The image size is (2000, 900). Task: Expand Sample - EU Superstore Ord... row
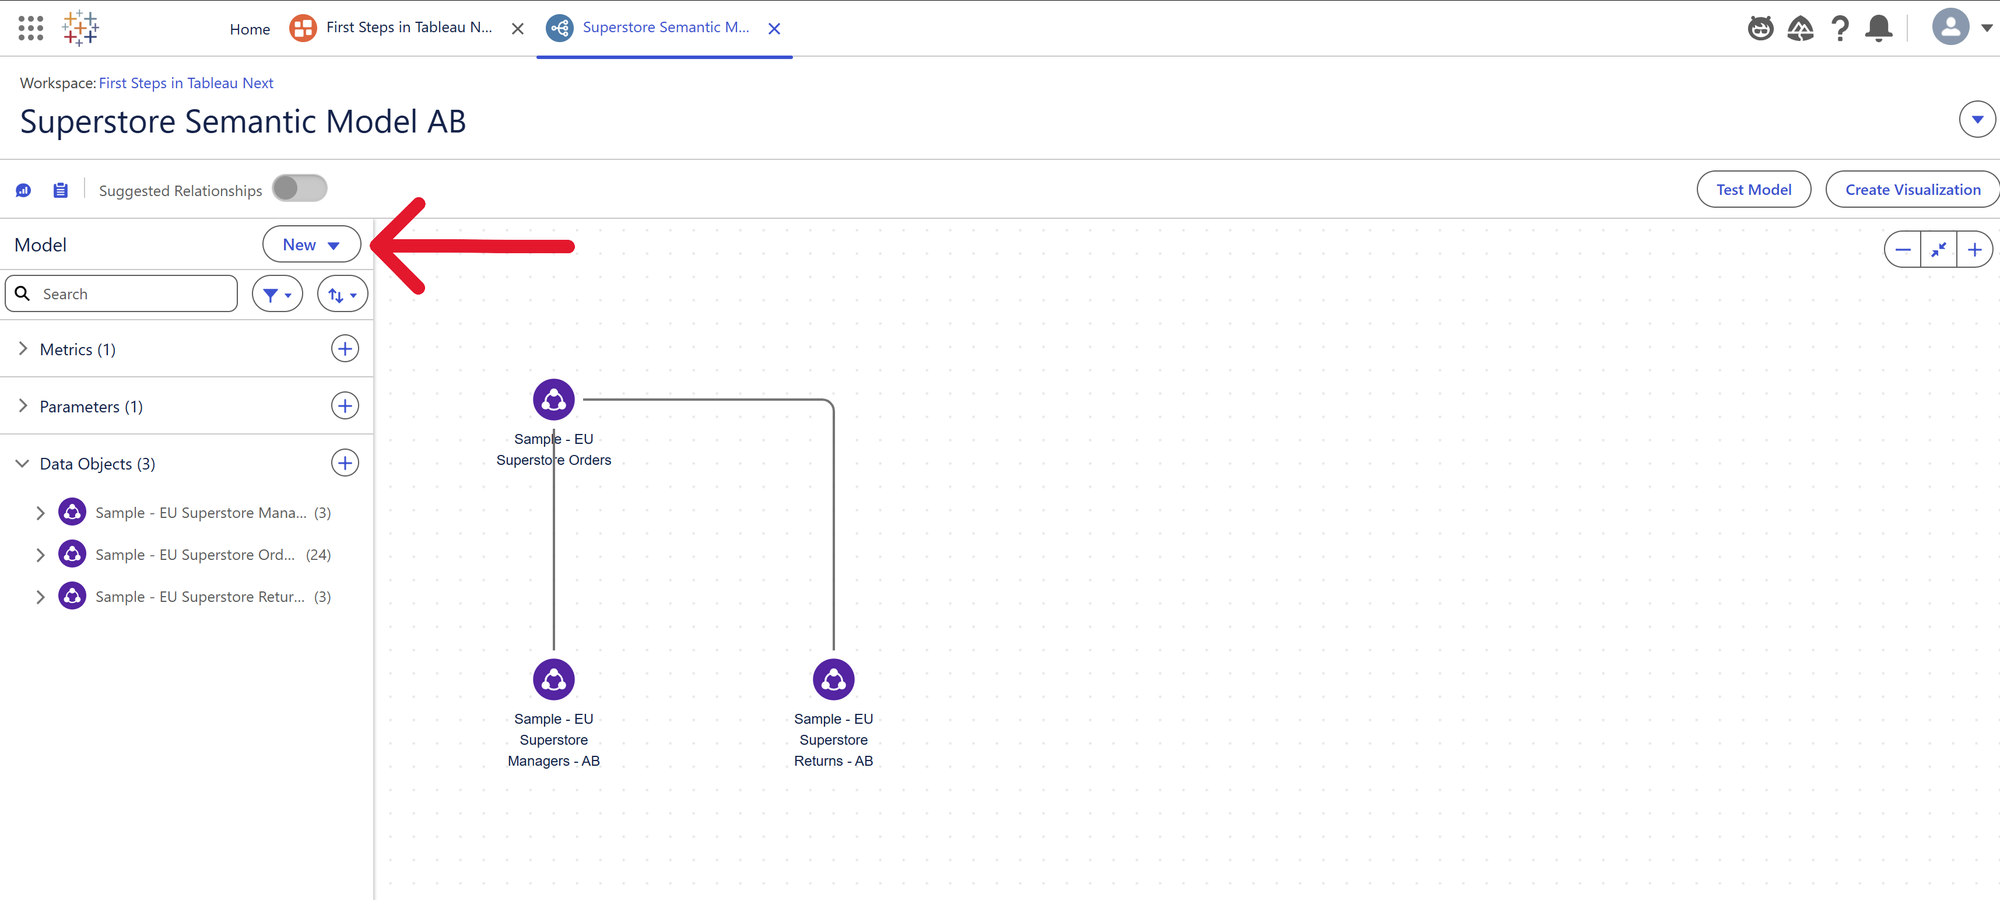40,555
